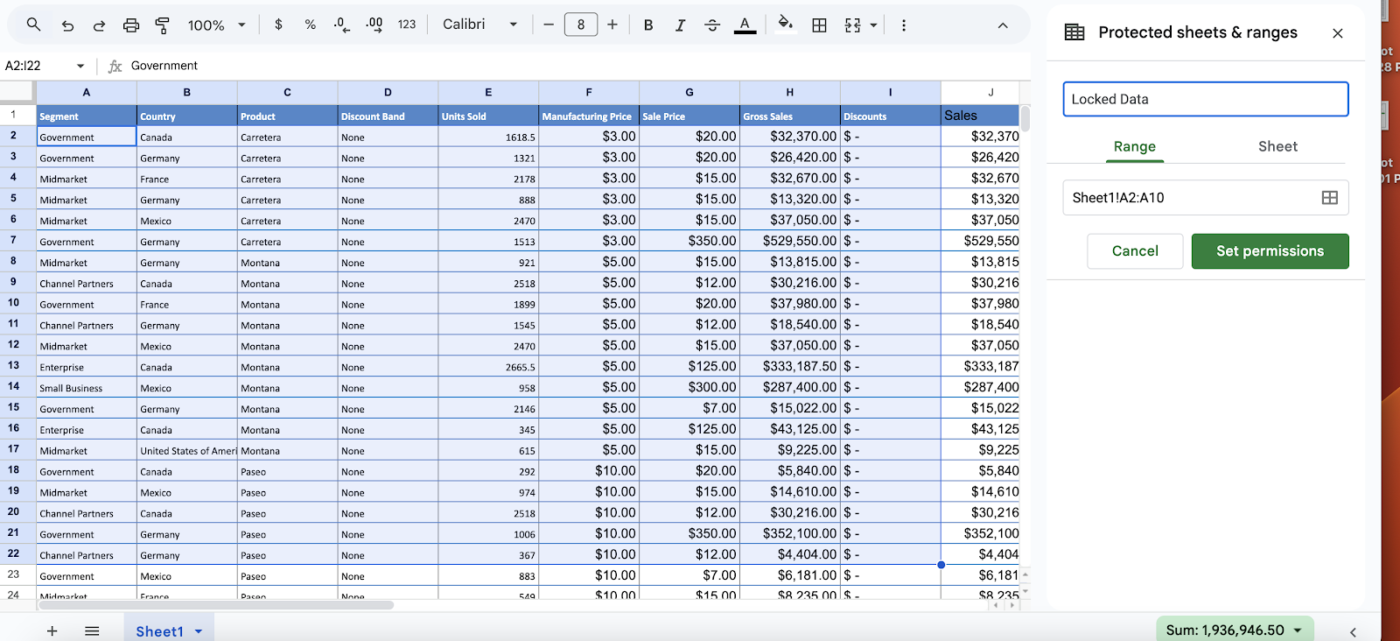This screenshot has height=641, width=1400.
Task: Expand the Sum dropdown in status bar
Action: (x=1233, y=630)
